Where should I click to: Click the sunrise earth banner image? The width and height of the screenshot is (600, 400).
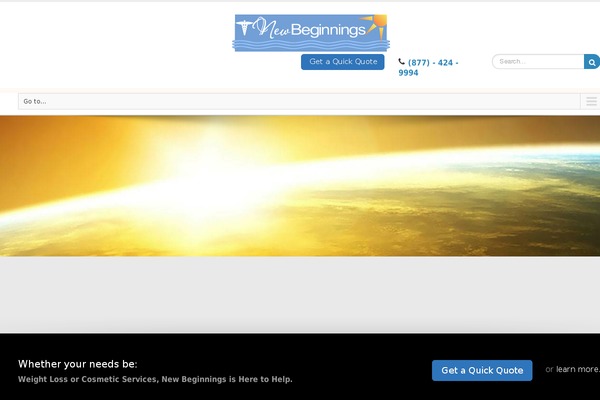(300, 186)
